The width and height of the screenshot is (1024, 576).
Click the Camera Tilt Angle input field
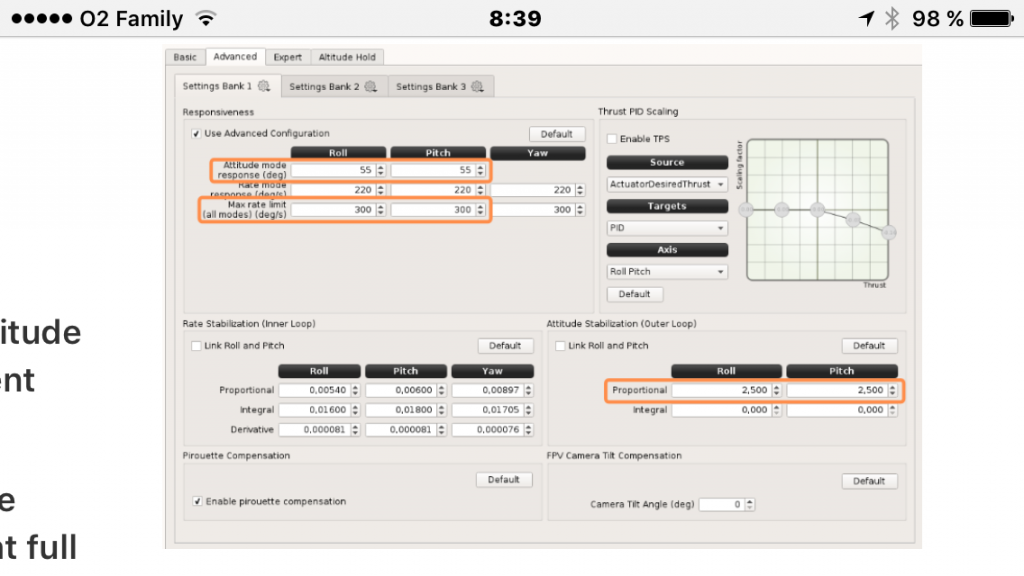point(721,505)
